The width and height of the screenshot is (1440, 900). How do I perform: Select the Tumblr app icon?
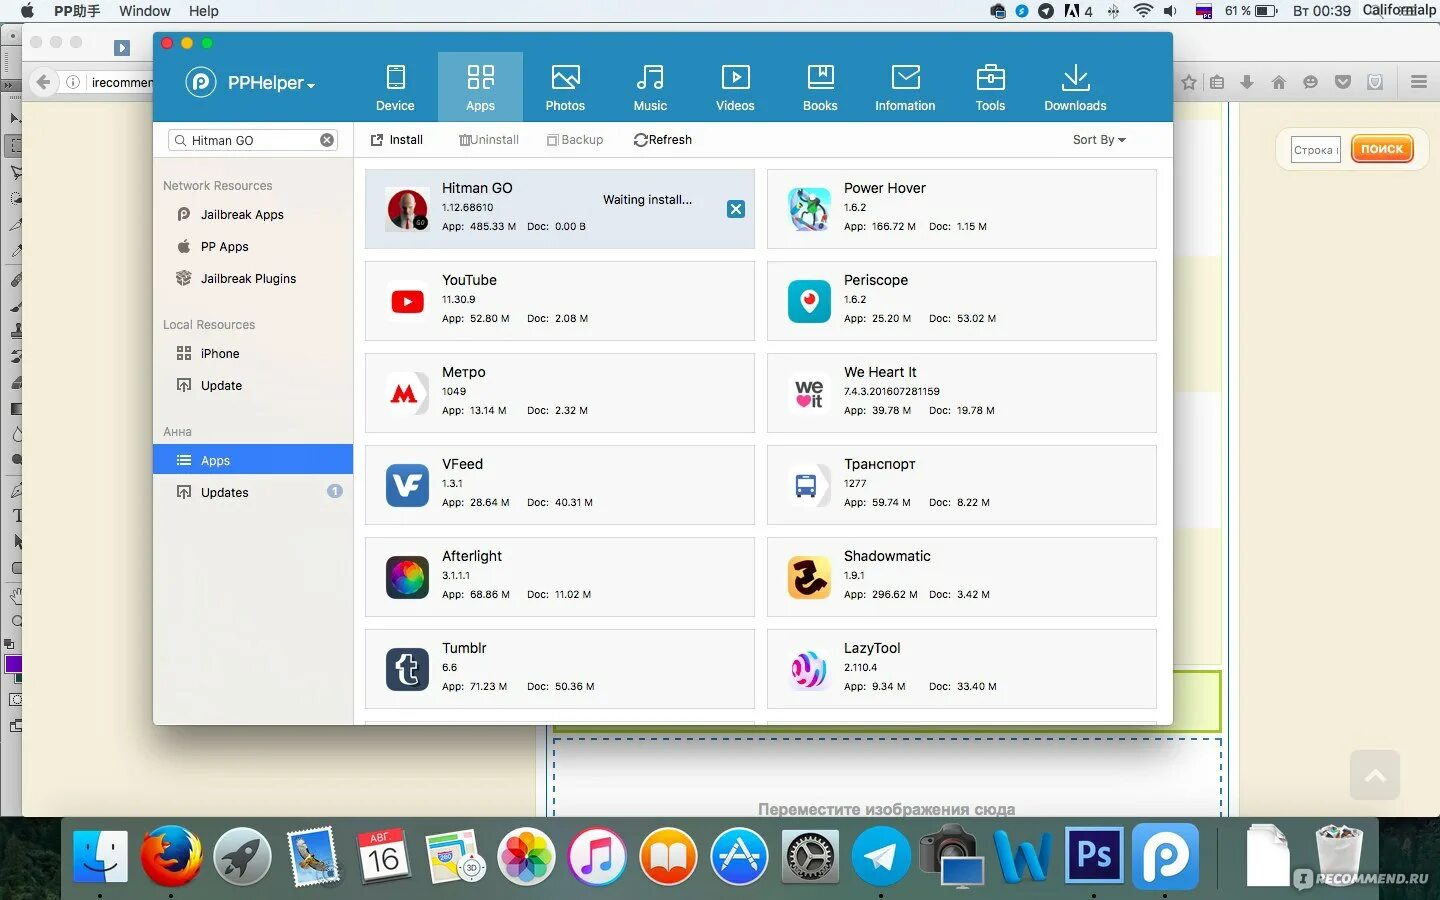pos(407,669)
